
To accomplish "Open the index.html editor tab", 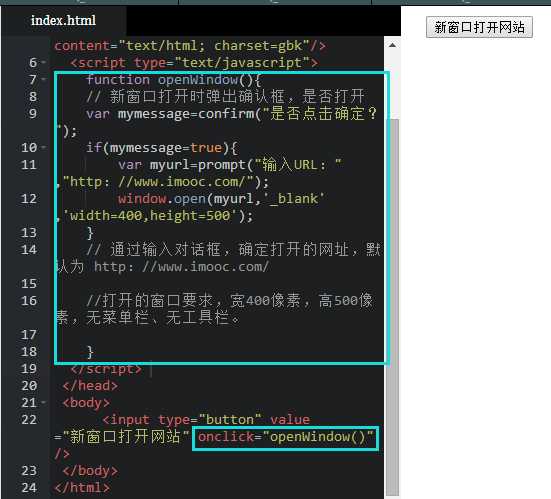I will (x=63, y=20).
